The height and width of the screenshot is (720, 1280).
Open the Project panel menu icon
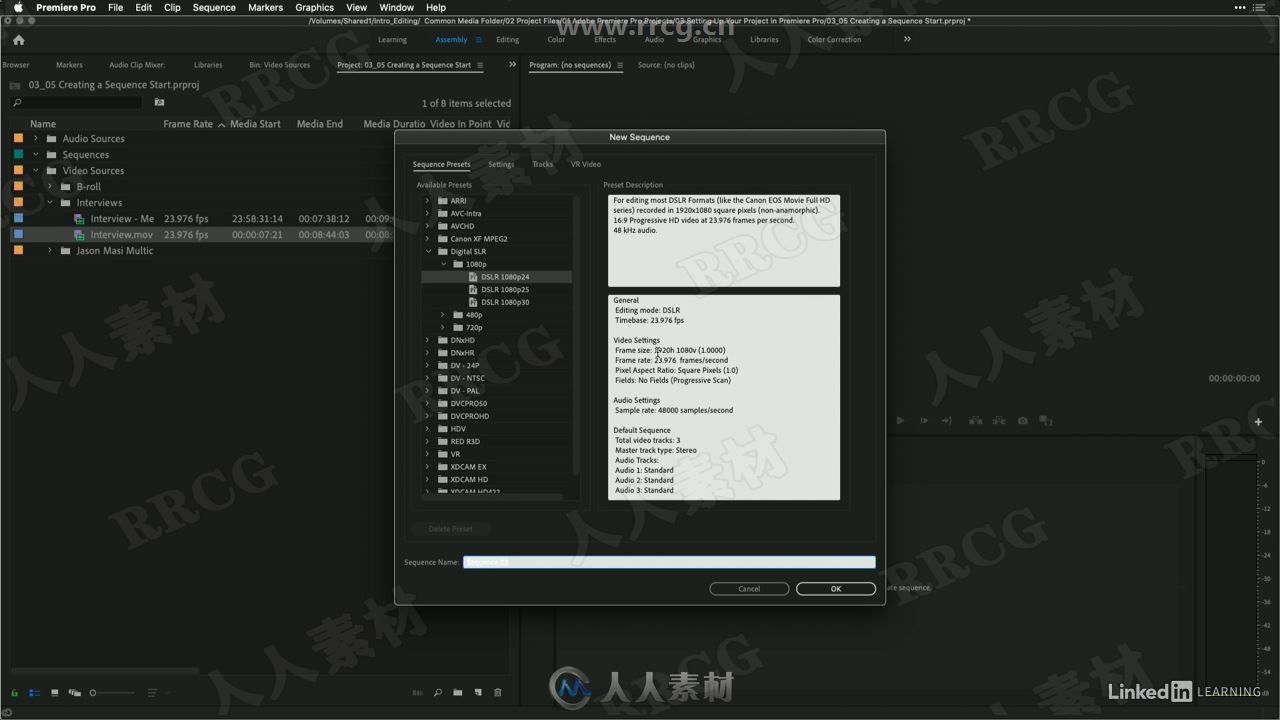click(480, 65)
